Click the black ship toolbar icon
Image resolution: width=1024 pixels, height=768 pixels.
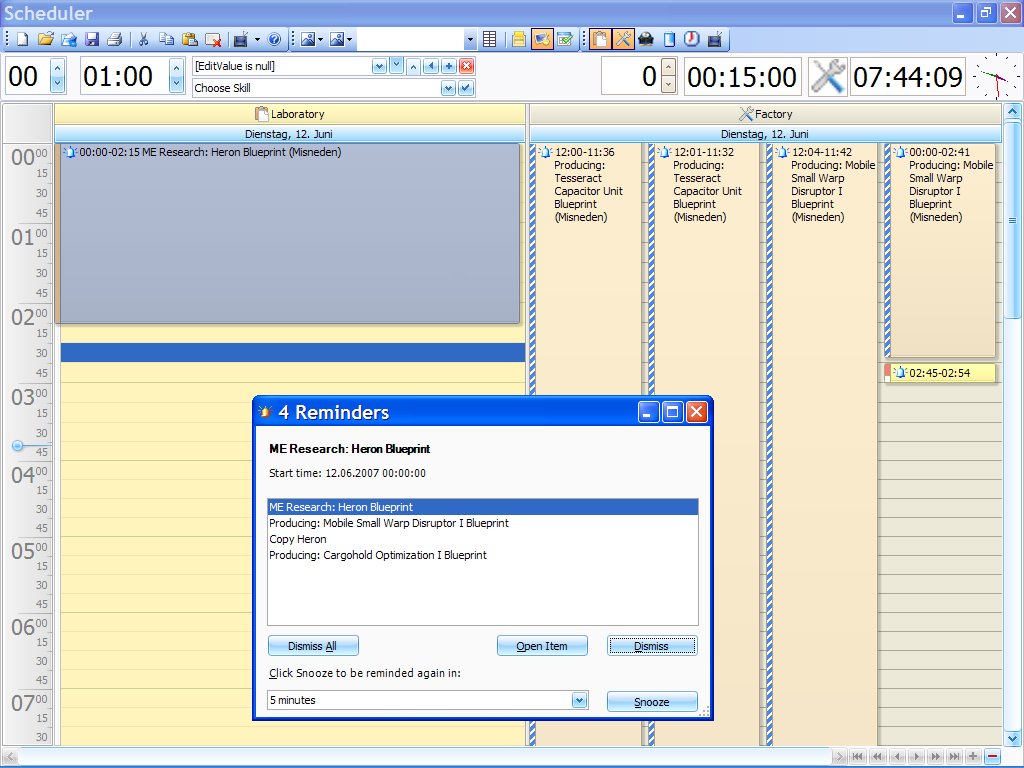click(646, 40)
